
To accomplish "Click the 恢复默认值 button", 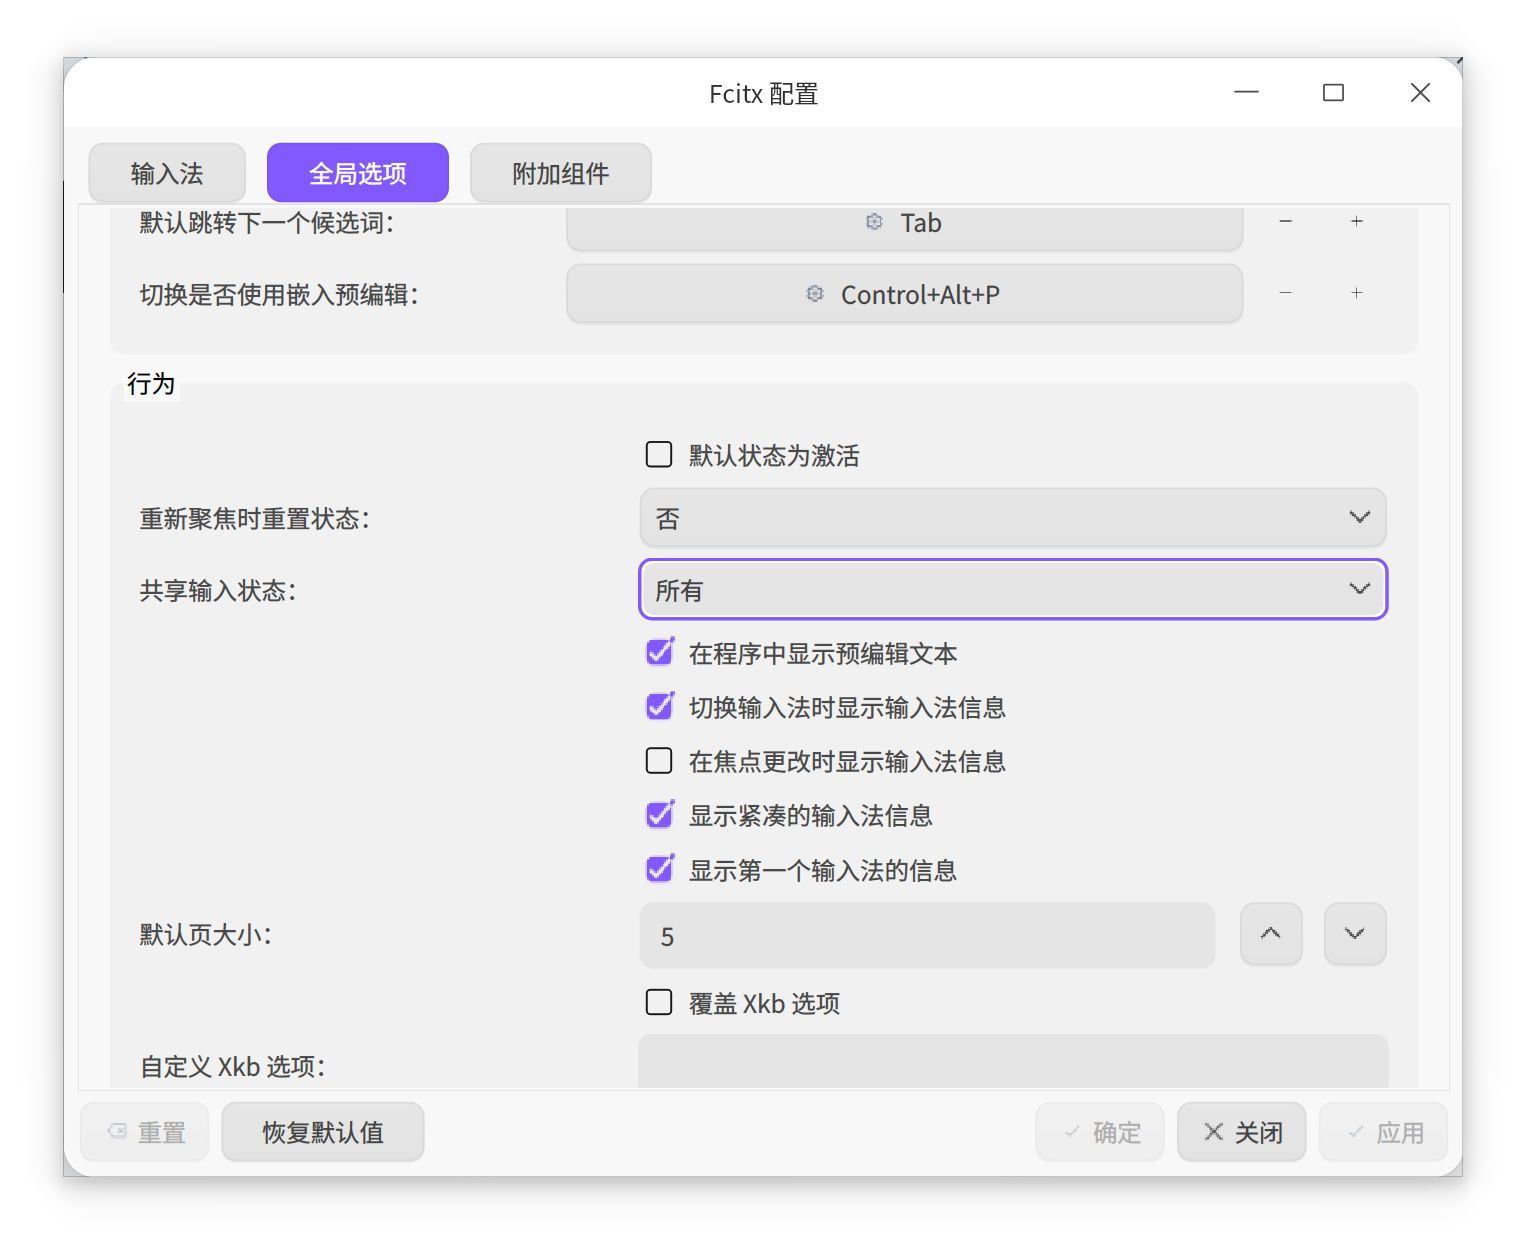I will 323,1132.
